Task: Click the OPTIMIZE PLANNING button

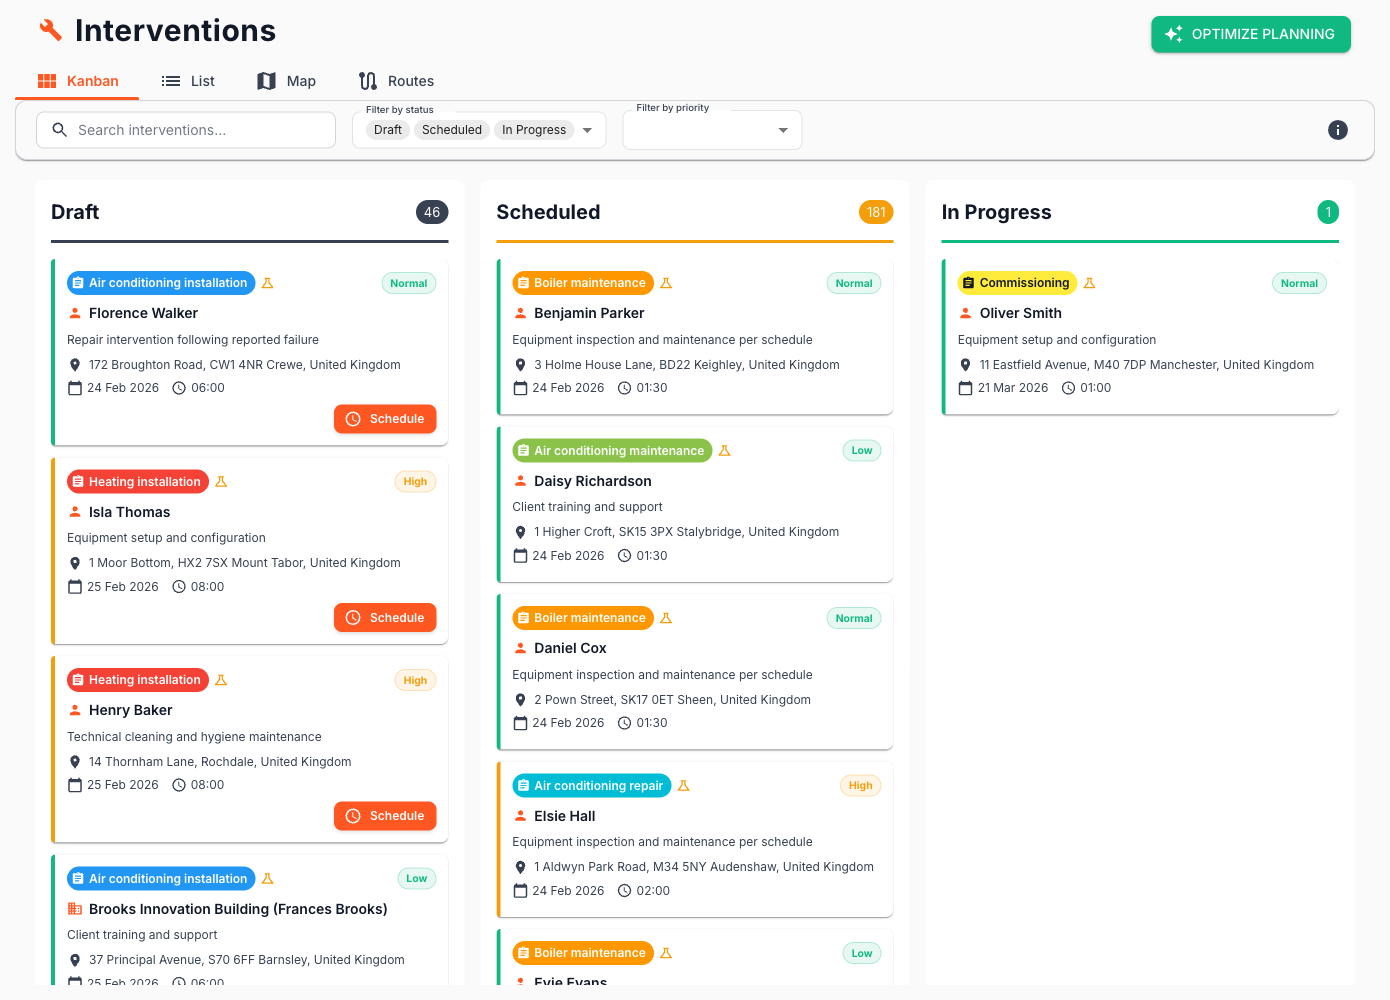Action: 1250,33
